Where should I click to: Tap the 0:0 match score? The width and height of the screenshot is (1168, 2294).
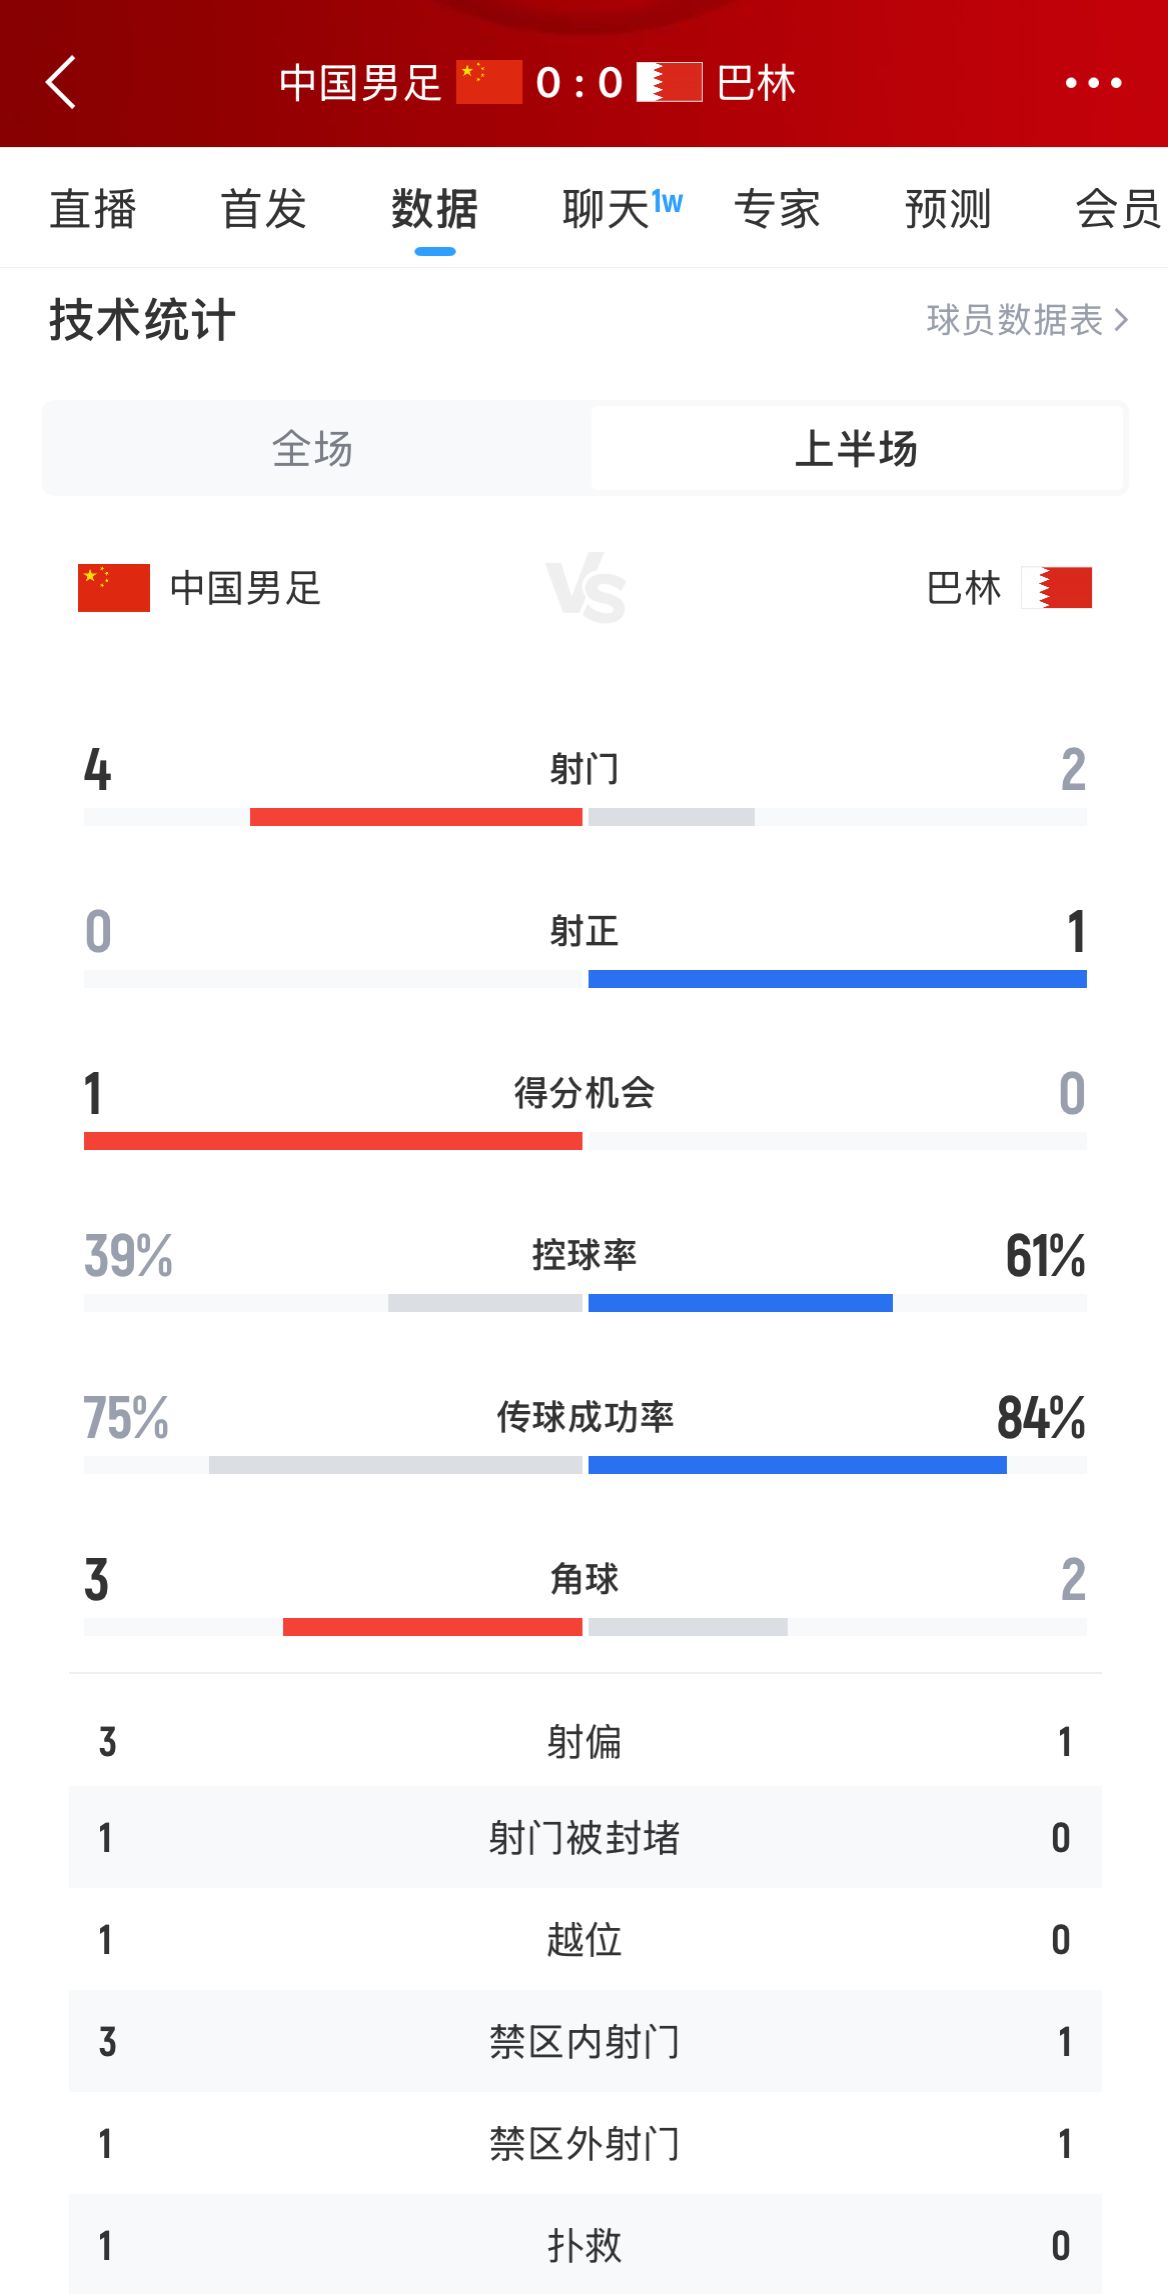(579, 83)
